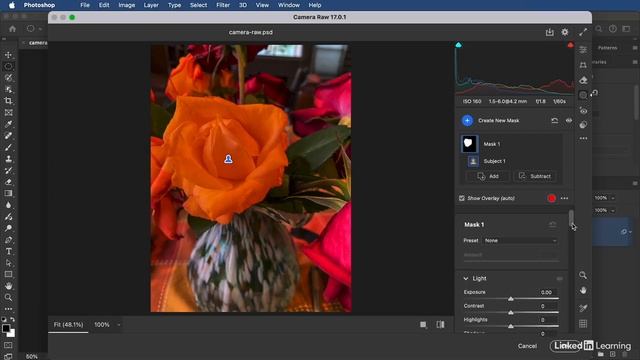The height and width of the screenshot is (360, 640).
Task: Open the Camera Raw Healing tool
Action: point(583,80)
